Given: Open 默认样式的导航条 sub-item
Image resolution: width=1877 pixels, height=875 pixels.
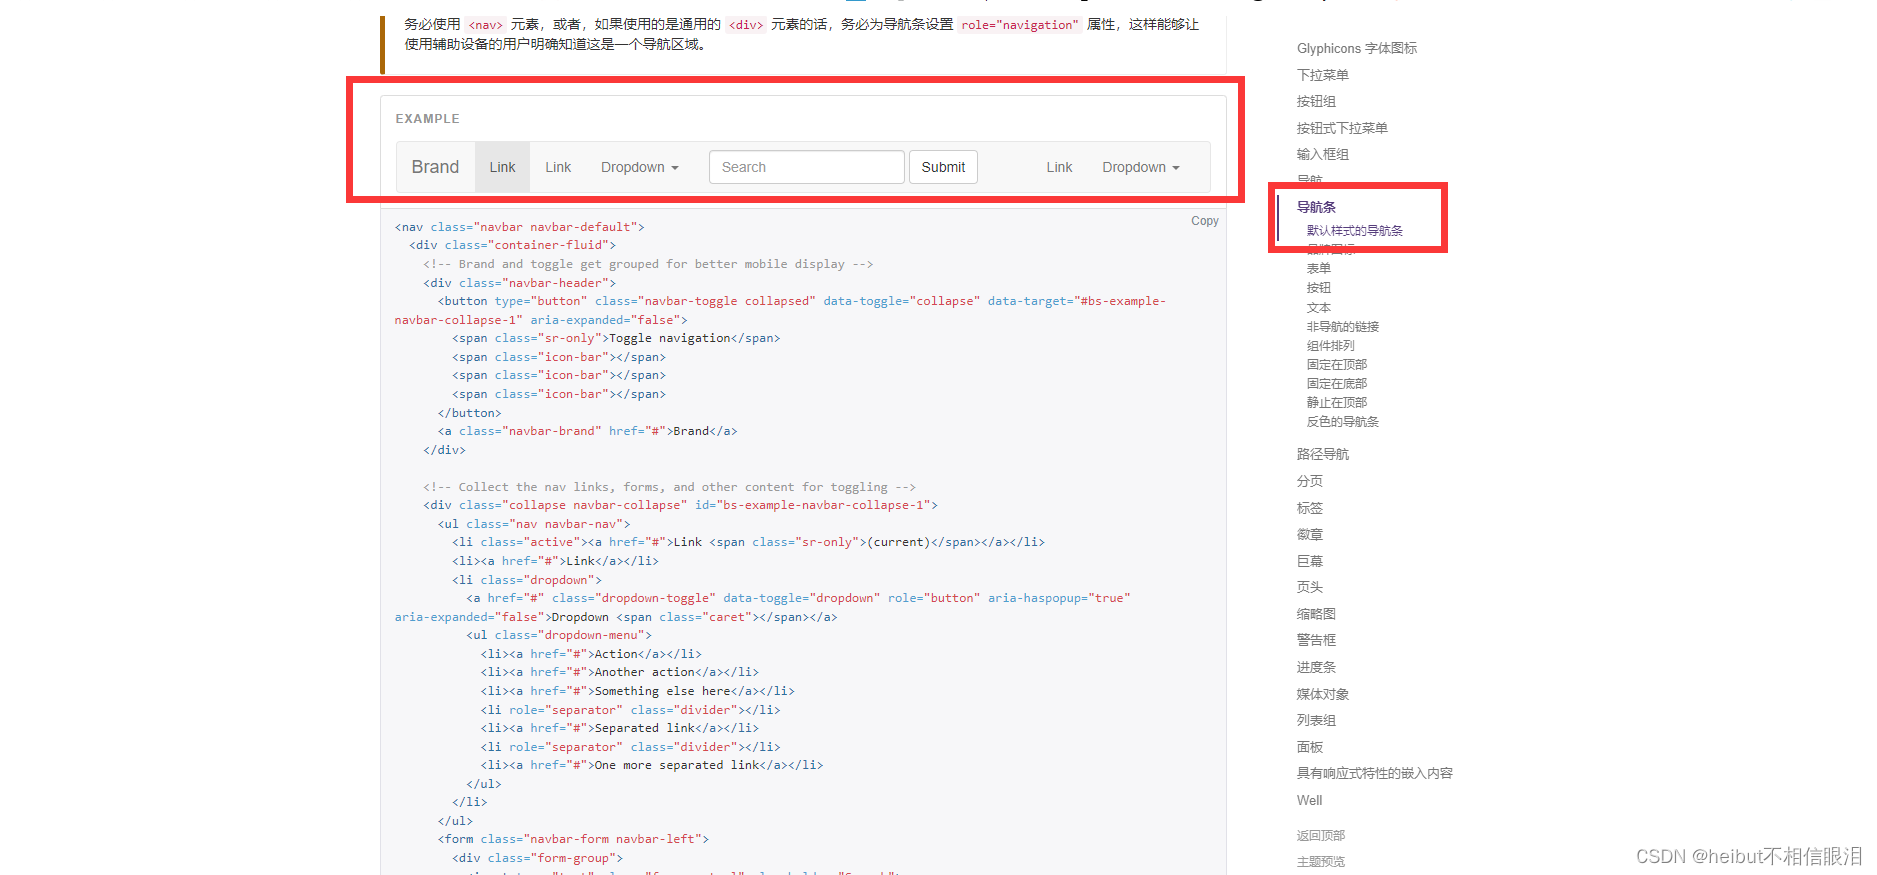Looking at the screenshot, I should (x=1354, y=231).
